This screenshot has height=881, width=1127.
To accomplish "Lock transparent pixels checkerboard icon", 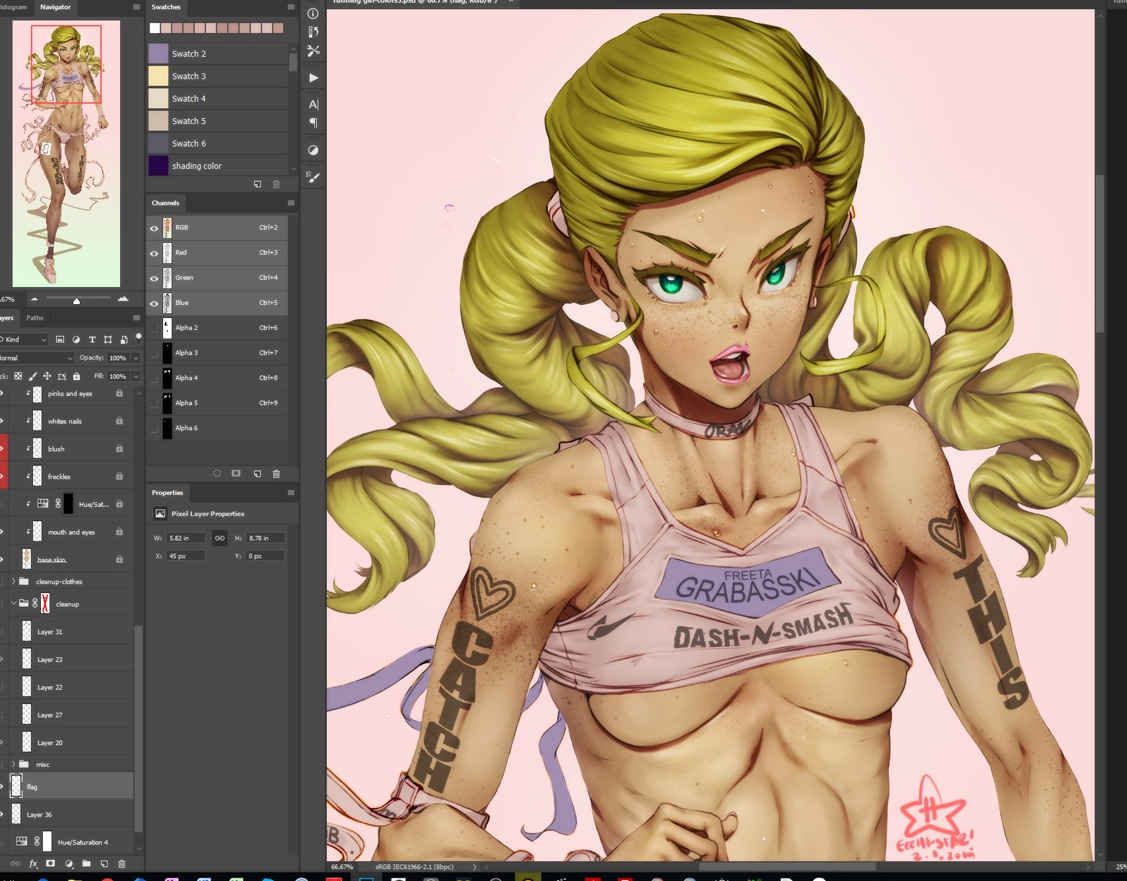I will [x=18, y=376].
